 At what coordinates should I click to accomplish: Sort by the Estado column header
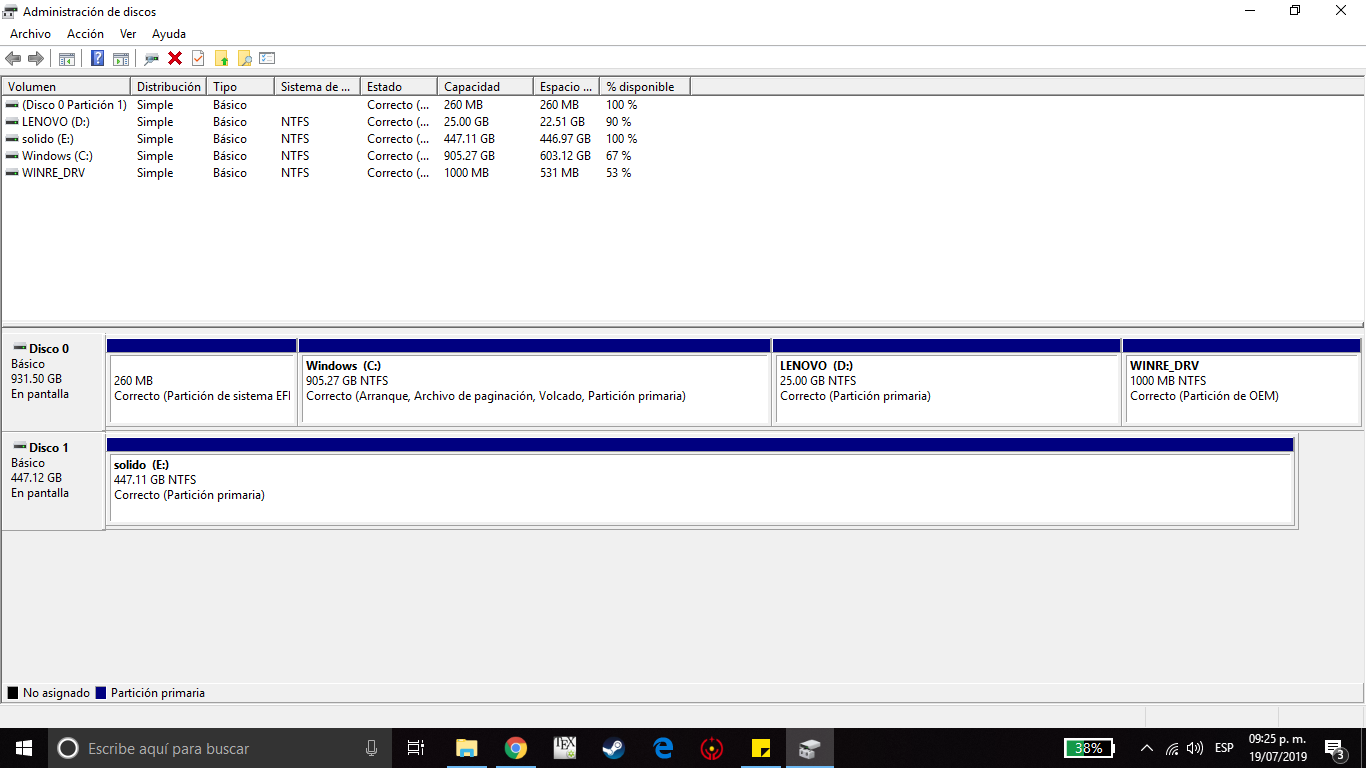[399, 87]
